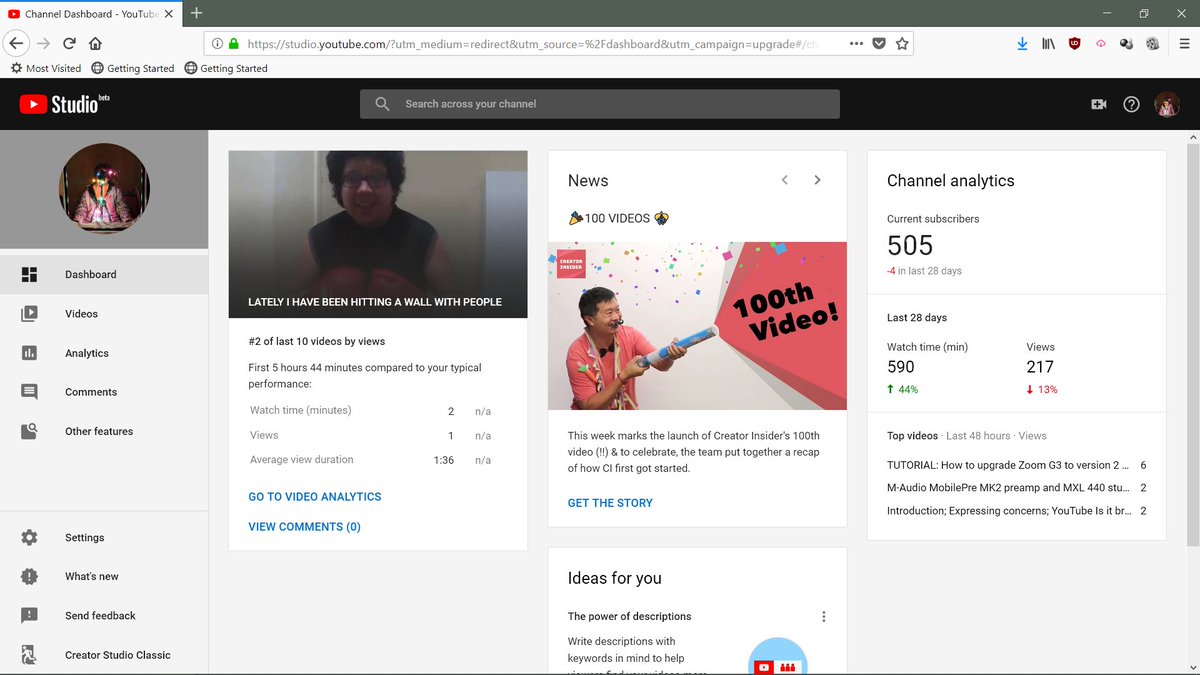1200x675 pixels.
Task: Open the Firefox downloads arrow icon
Action: click(1022, 44)
